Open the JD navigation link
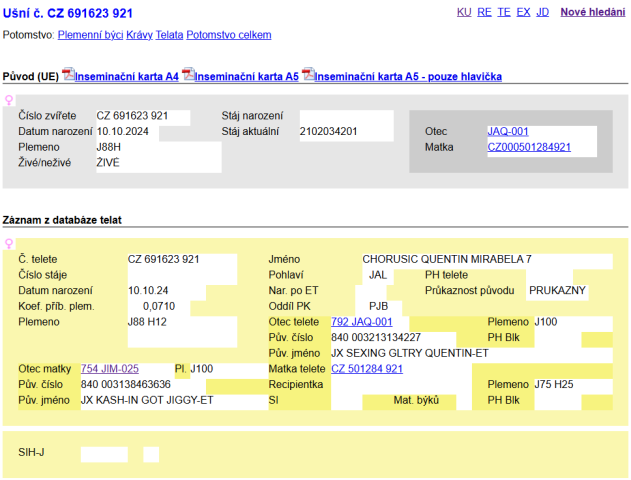Viewport: 631px width, 480px height. pyautogui.click(x=542, y=12)
